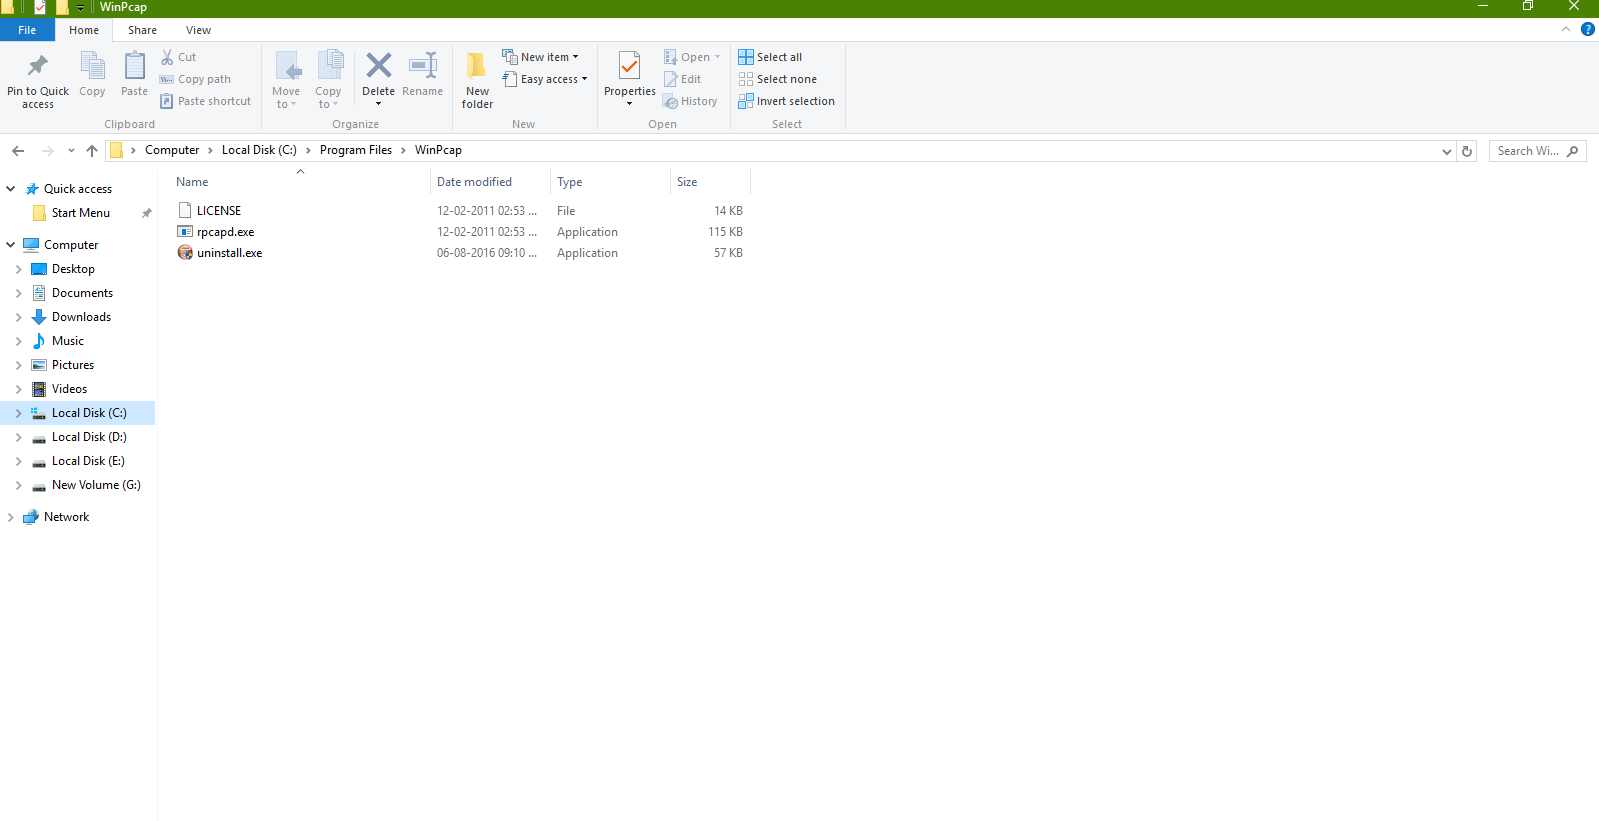Expand the Desktop tree node
Screen dimensions: 1599x821
18,269
